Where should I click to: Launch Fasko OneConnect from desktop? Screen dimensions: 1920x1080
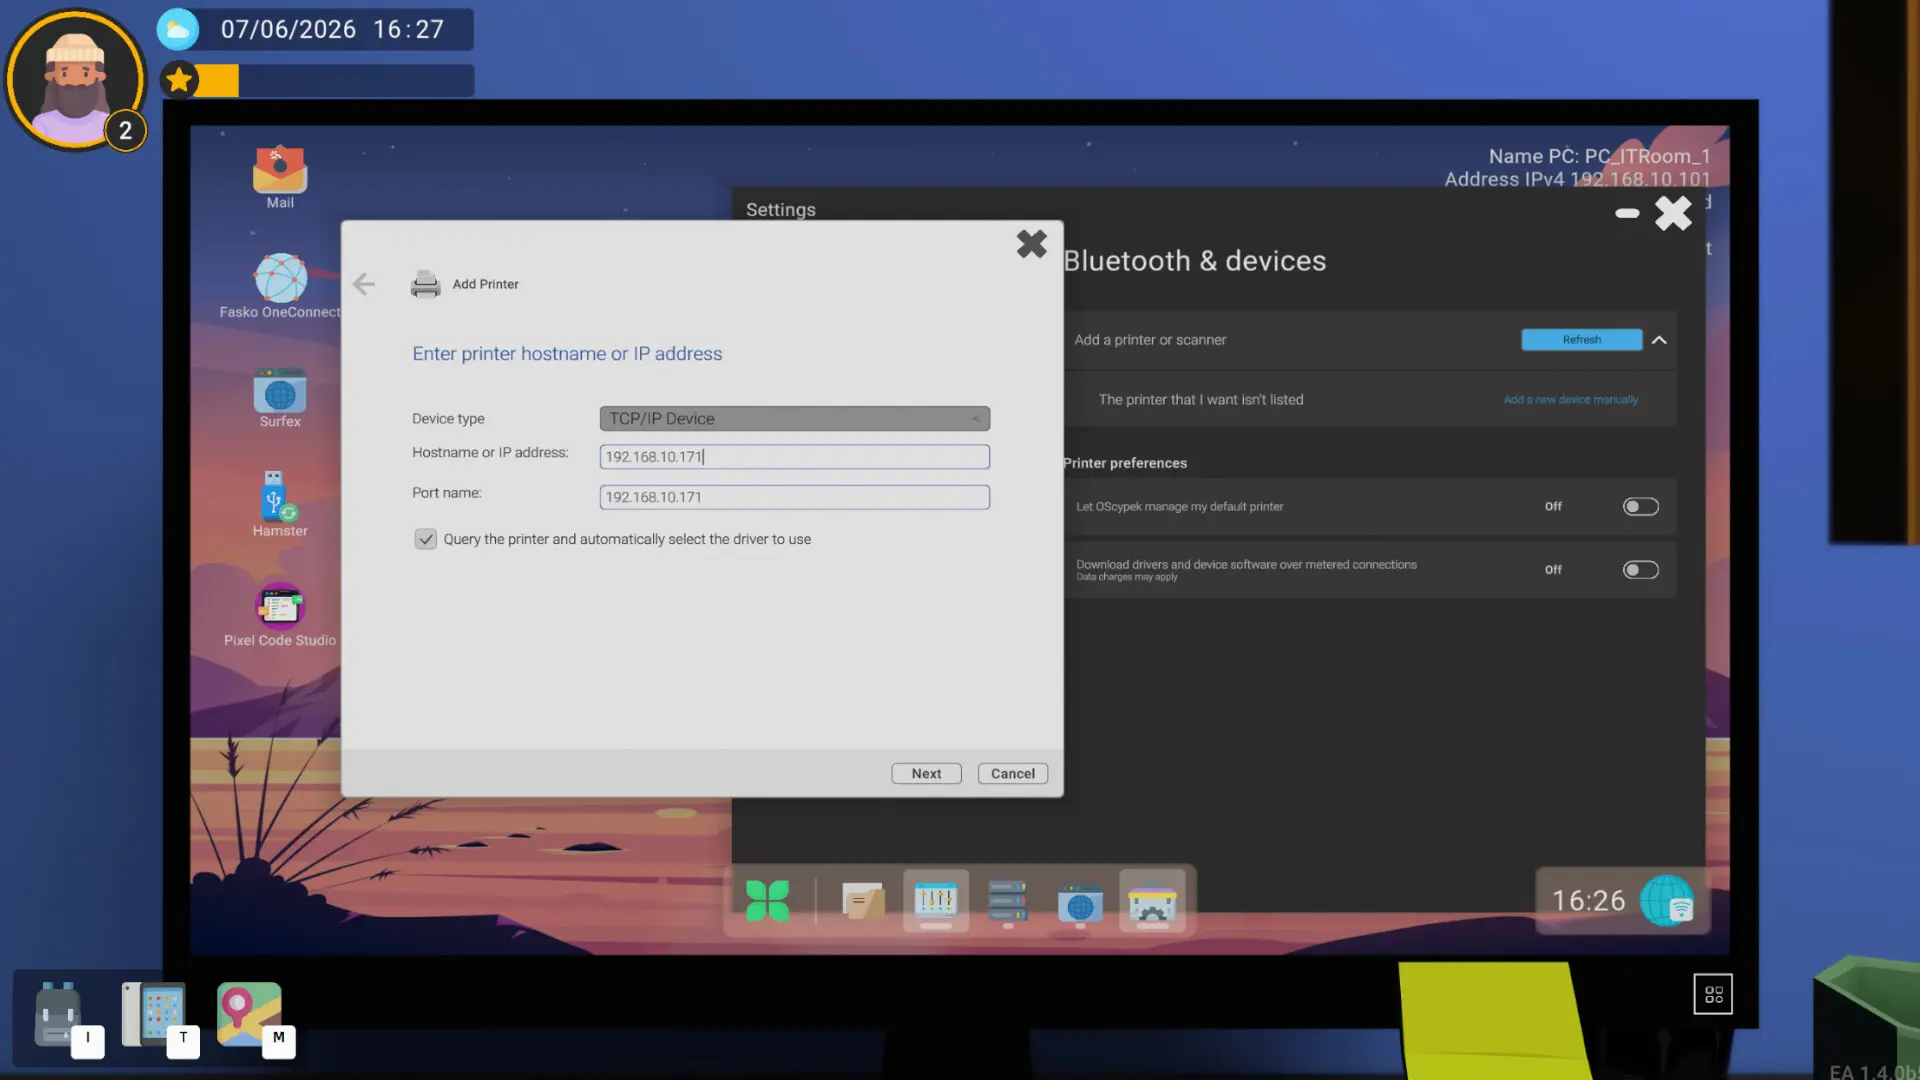click(280, 286)
